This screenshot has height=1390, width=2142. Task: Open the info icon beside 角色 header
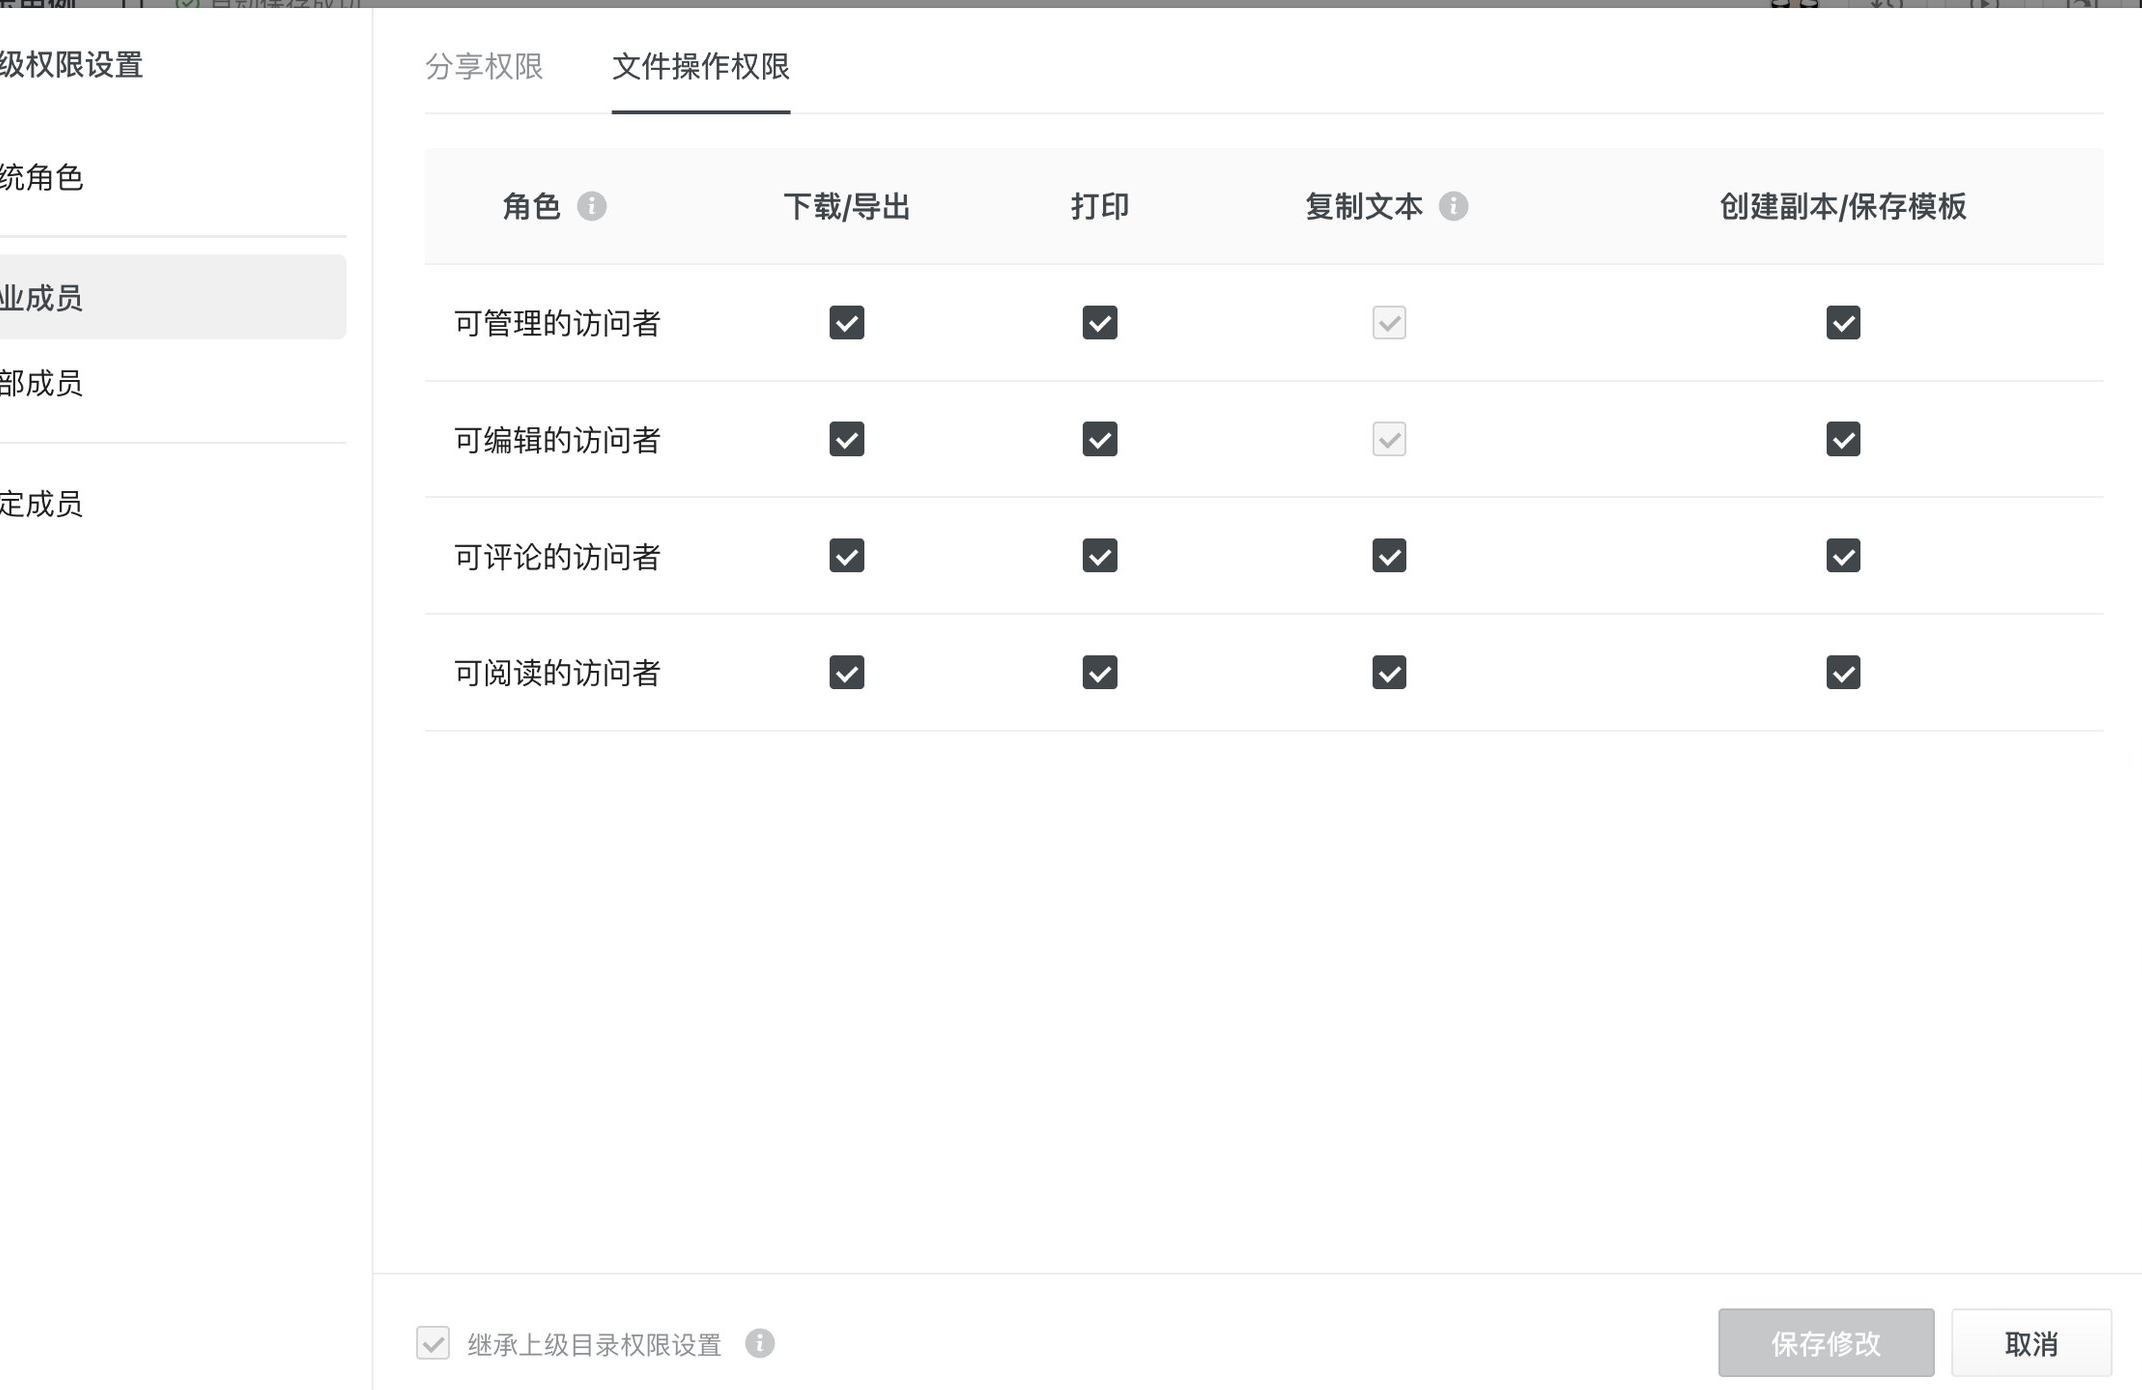[591, 206]
